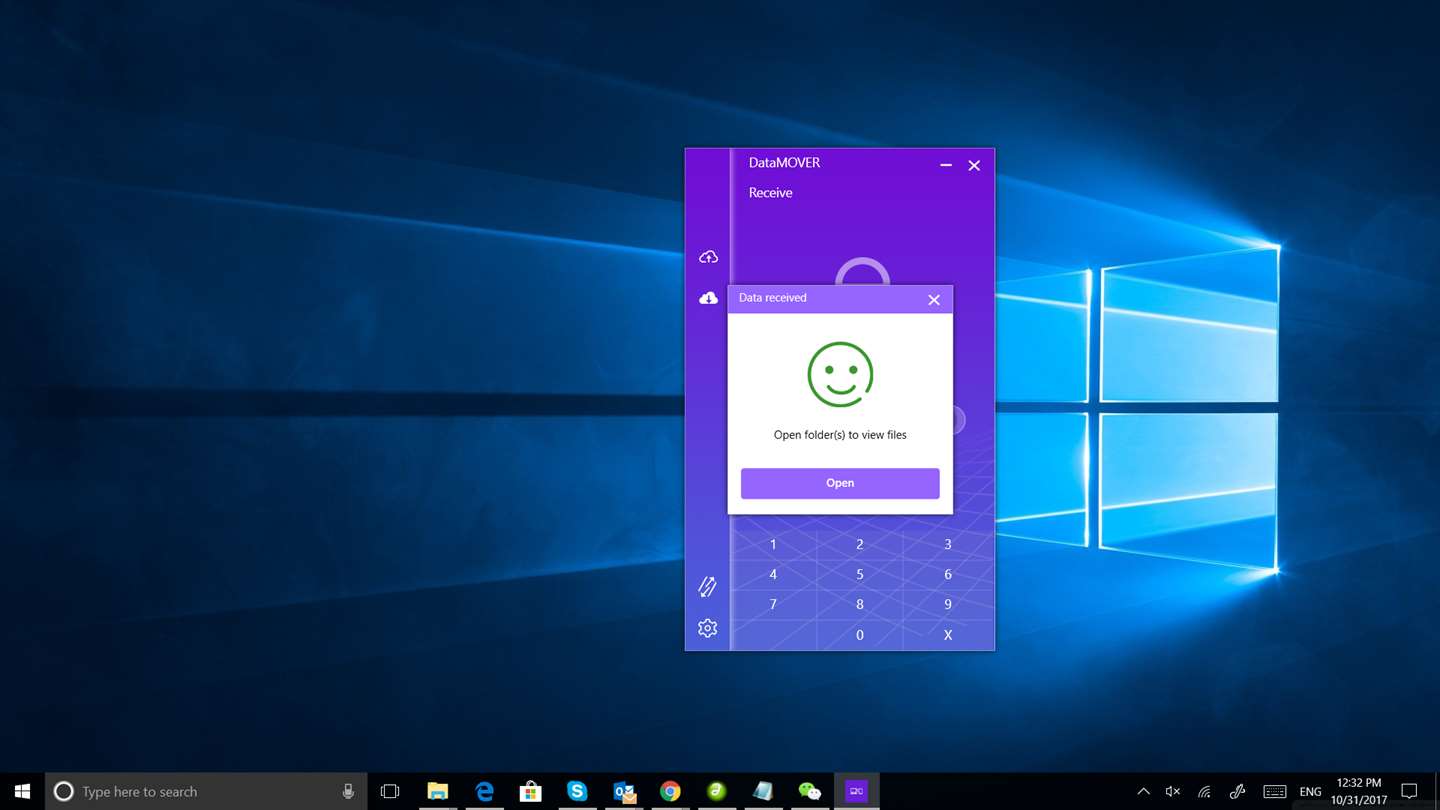The image size is (1440, 810).
Task: Click the "Data received" dialog title
Action: coord(773,298)
